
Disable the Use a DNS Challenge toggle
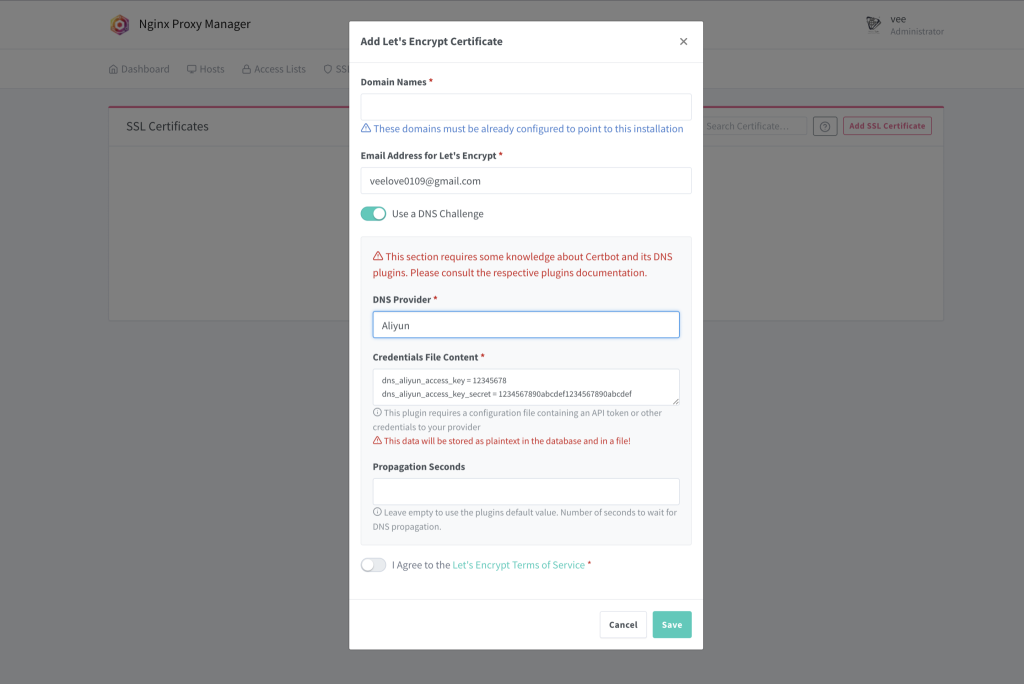point(374,214)
